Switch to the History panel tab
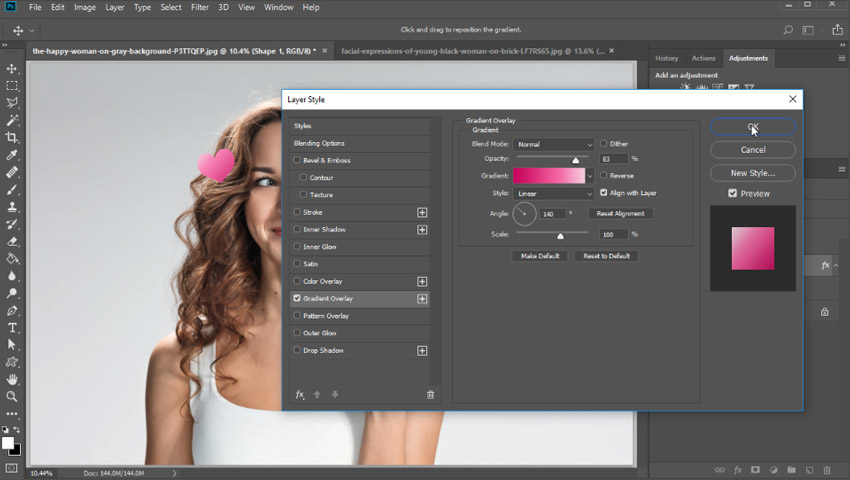This screenshot has height=480, width=850. pyautogui.click(x=666, y=58)
